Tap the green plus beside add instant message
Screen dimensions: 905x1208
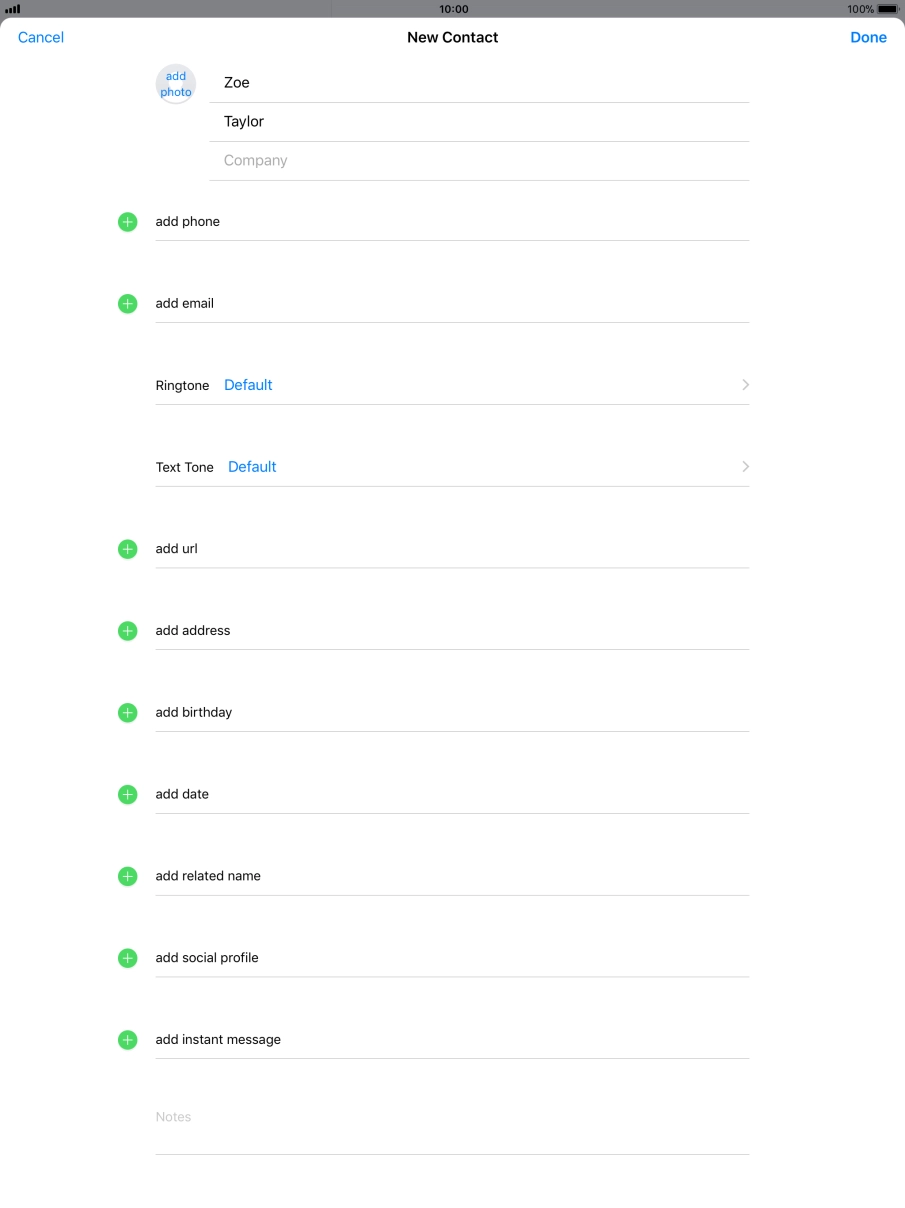point(128,1040)
